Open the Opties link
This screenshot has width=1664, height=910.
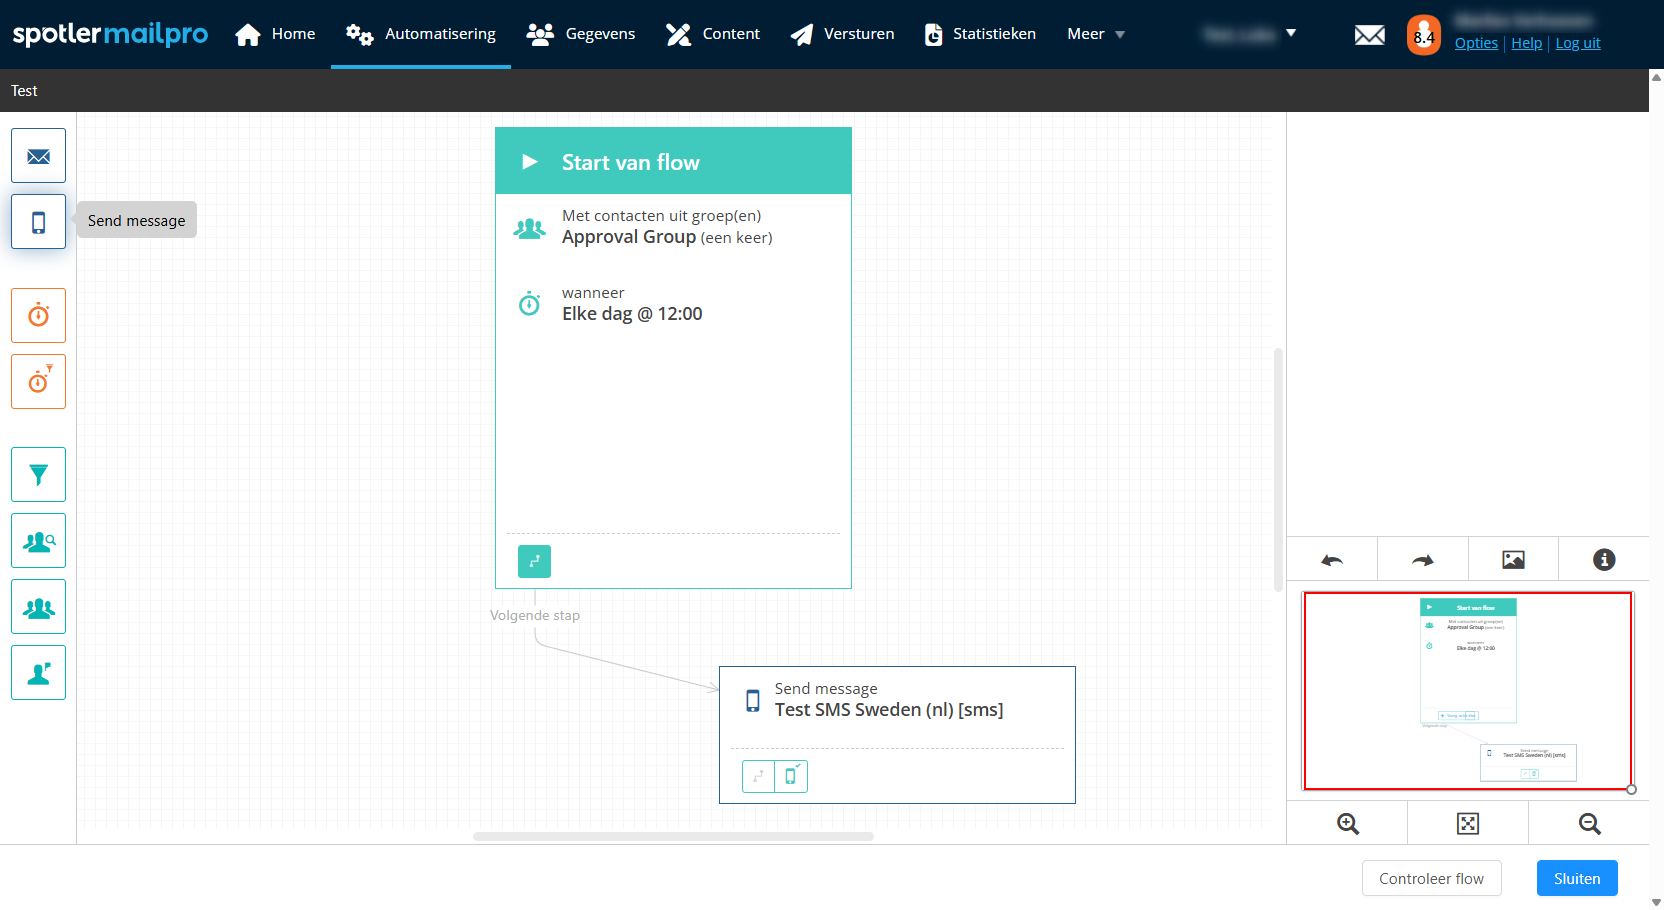tap(1476, 43)
